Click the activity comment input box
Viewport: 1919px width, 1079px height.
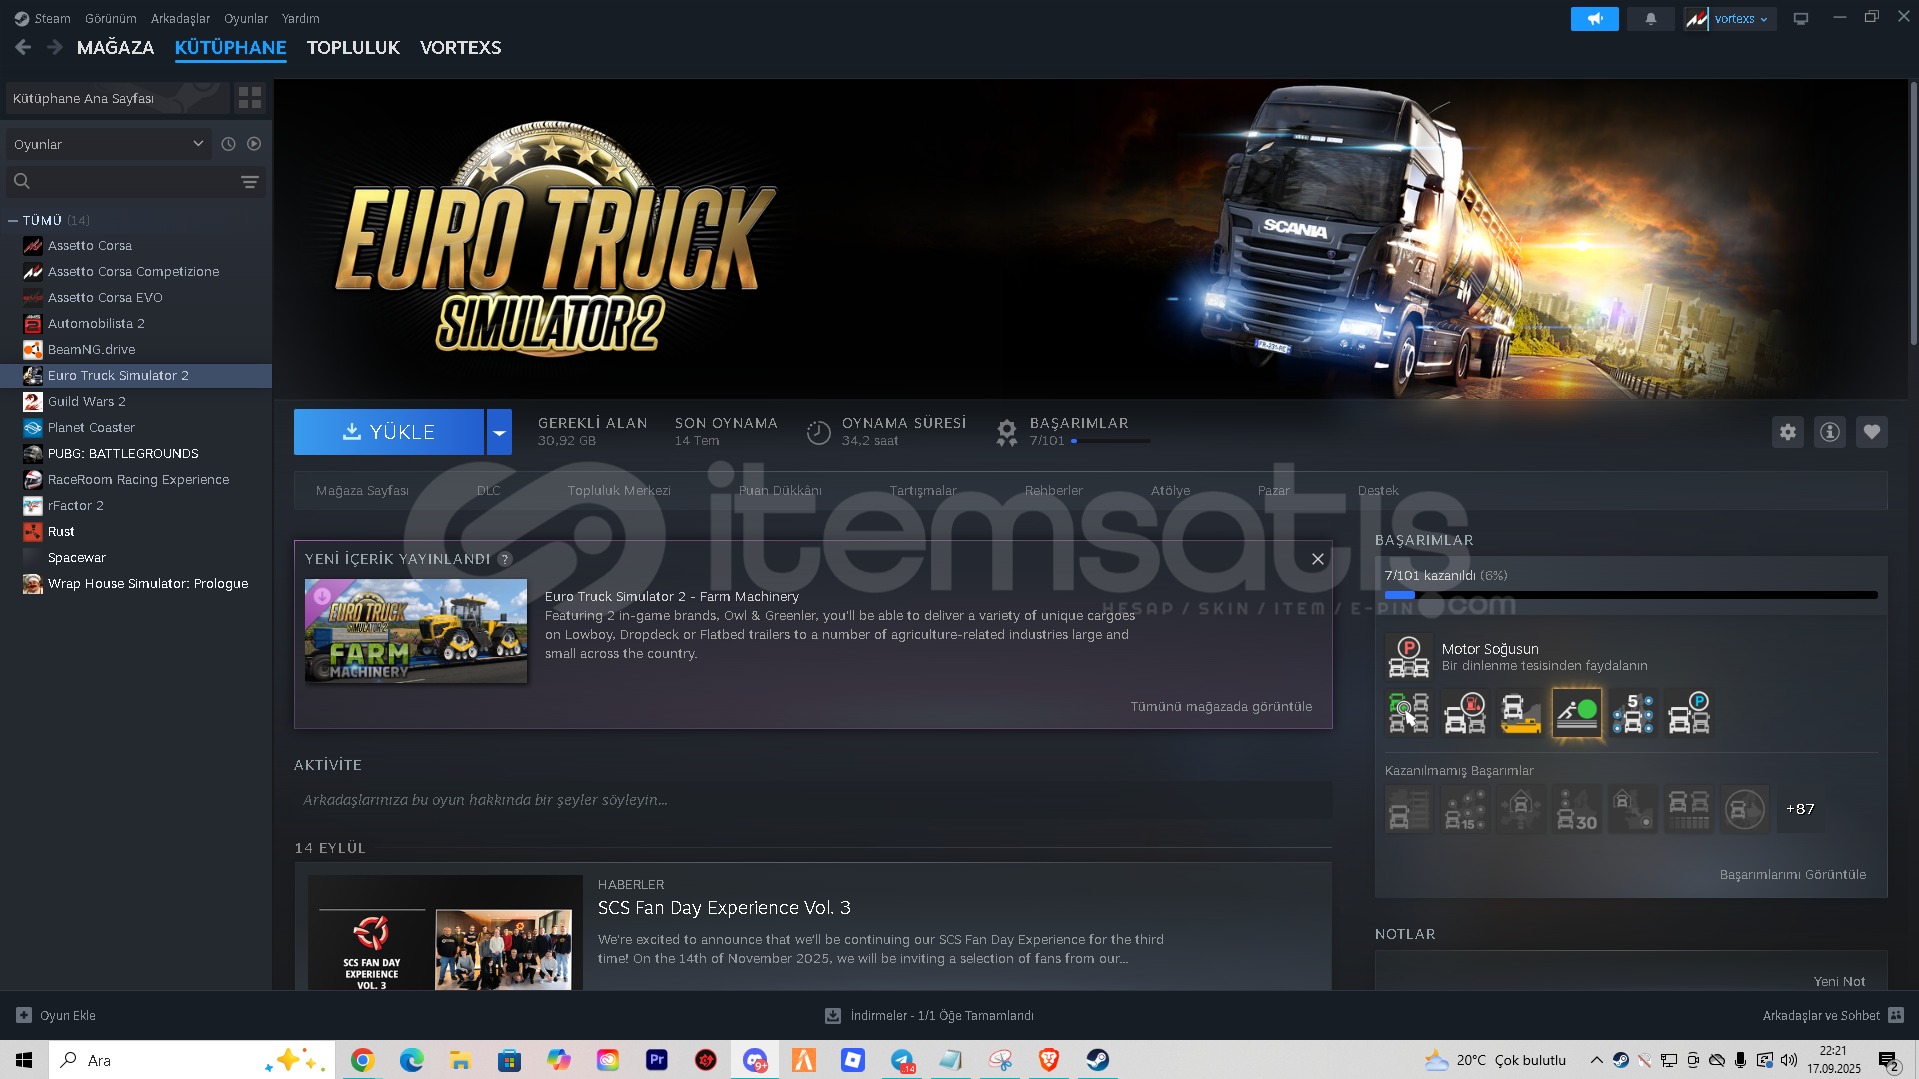pos(813,800)
